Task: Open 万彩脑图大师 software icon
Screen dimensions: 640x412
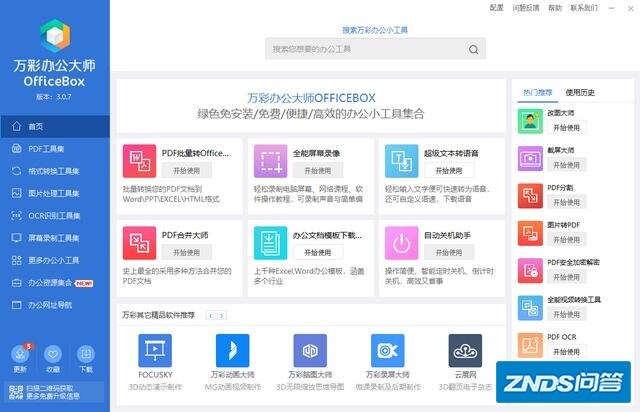Action: tap(310, 350)
